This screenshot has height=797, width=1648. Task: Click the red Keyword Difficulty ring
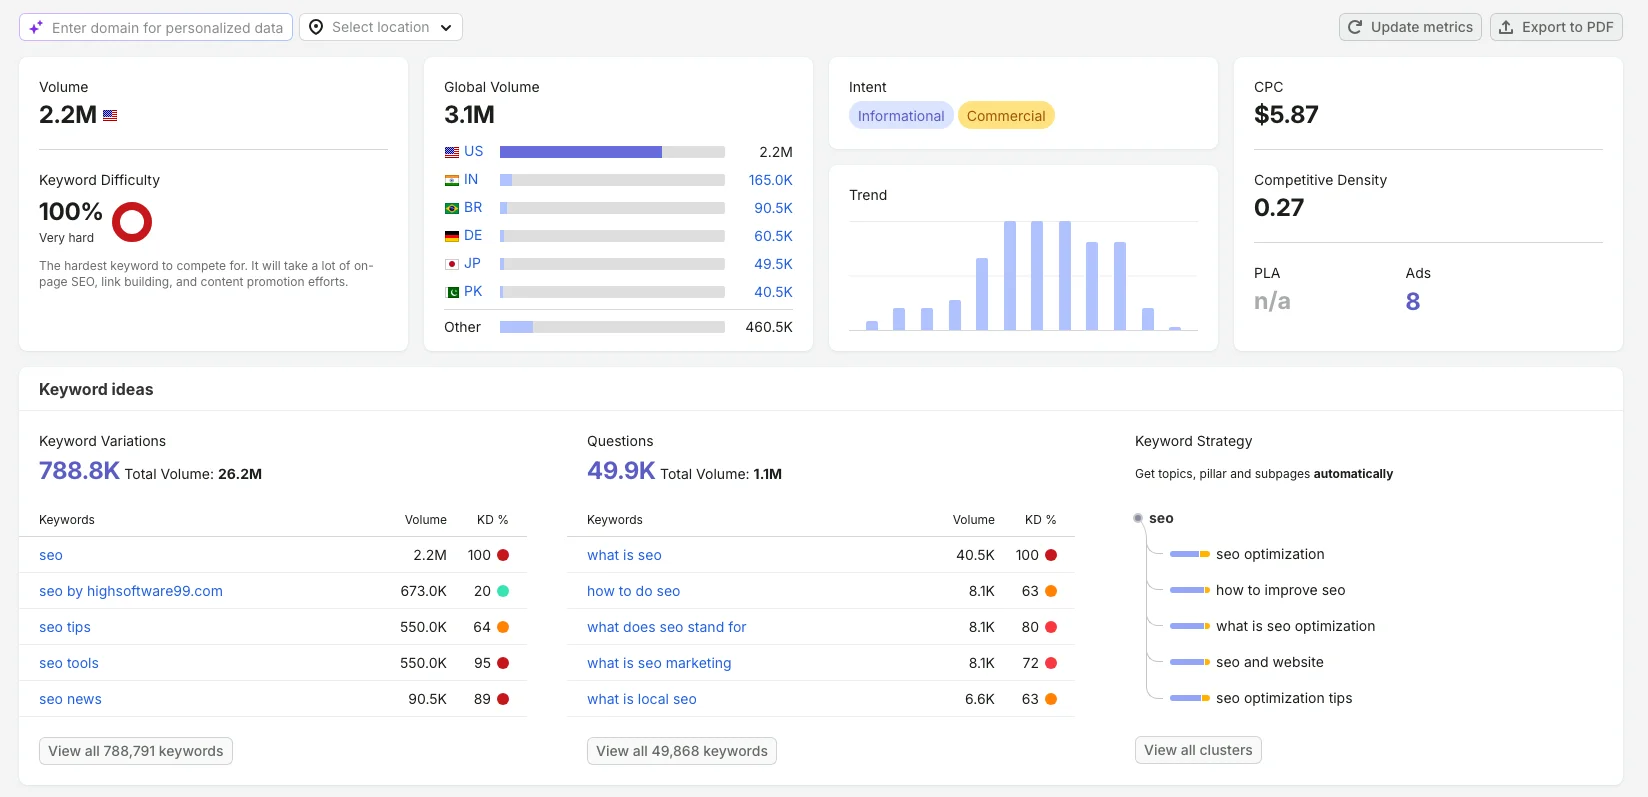click(x=132, y=222)
